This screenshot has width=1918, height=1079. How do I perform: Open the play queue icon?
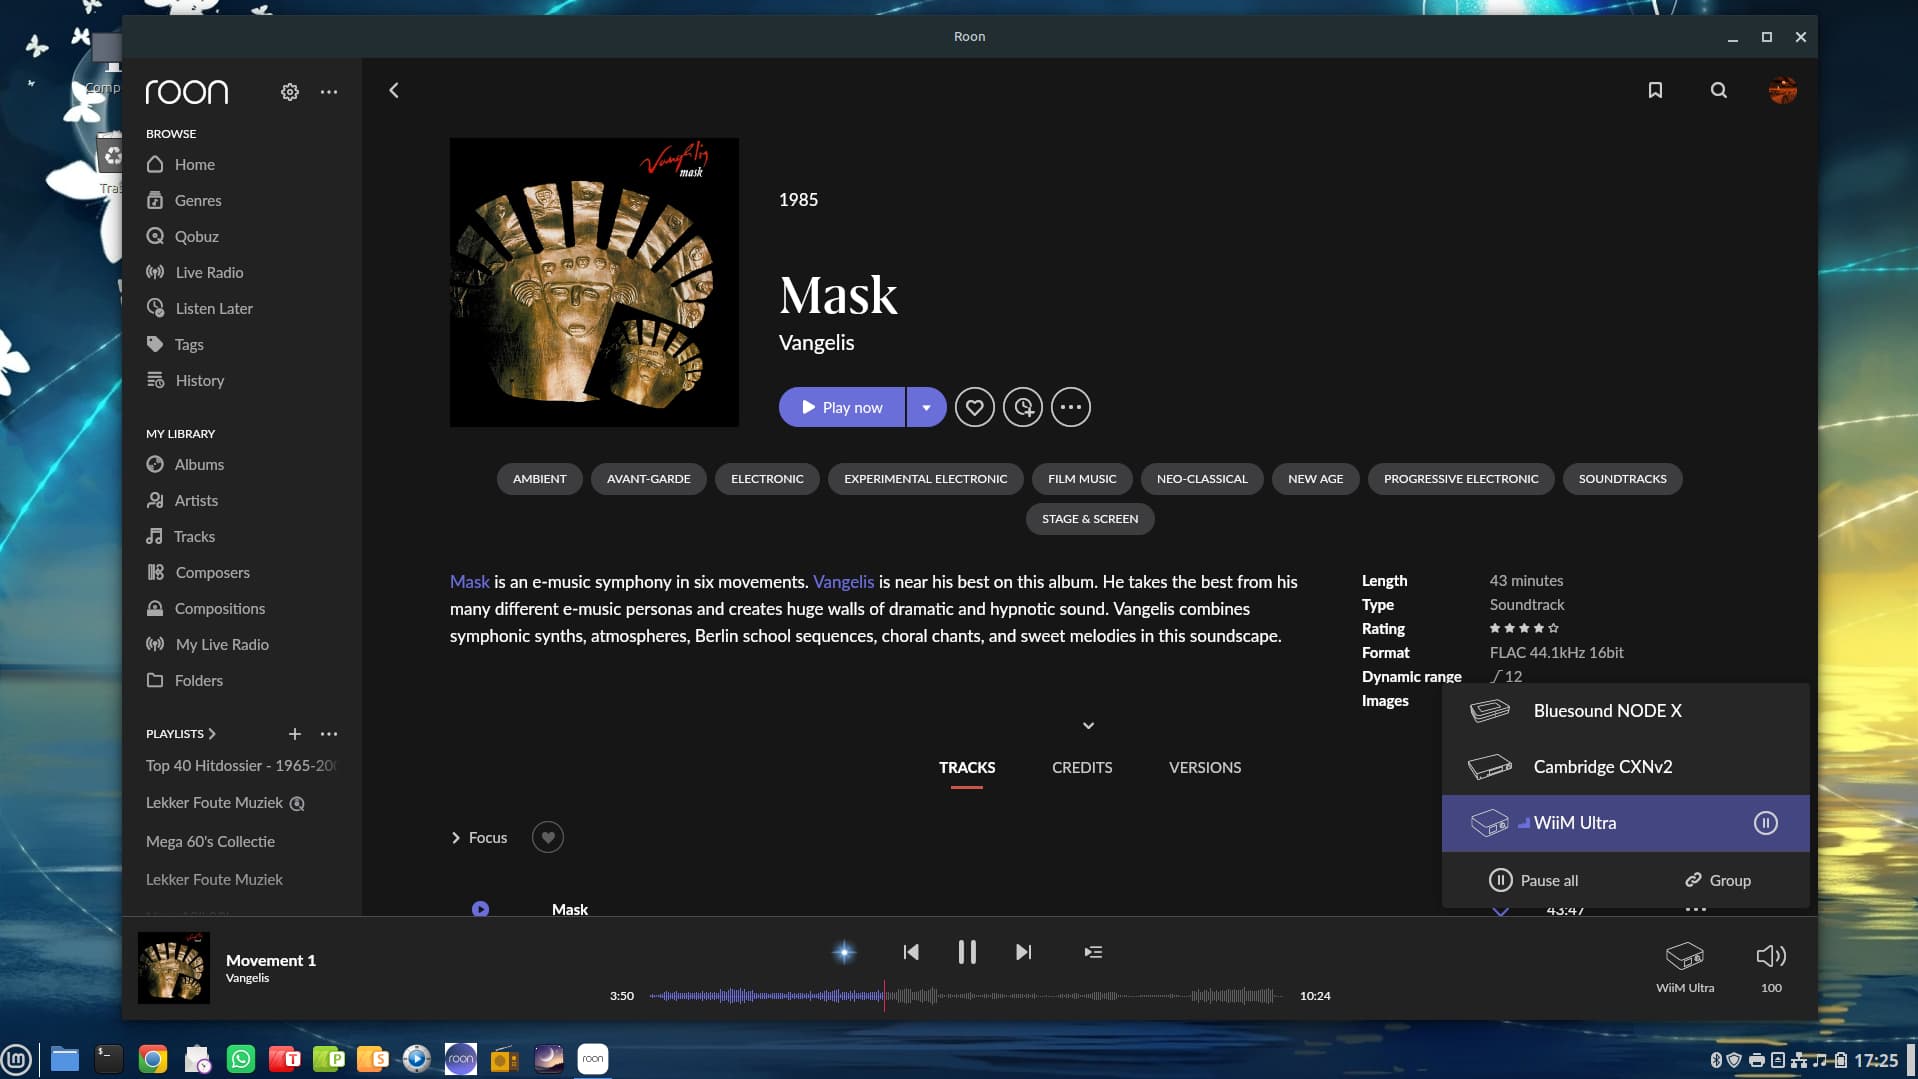click(x=1093, y=952)
